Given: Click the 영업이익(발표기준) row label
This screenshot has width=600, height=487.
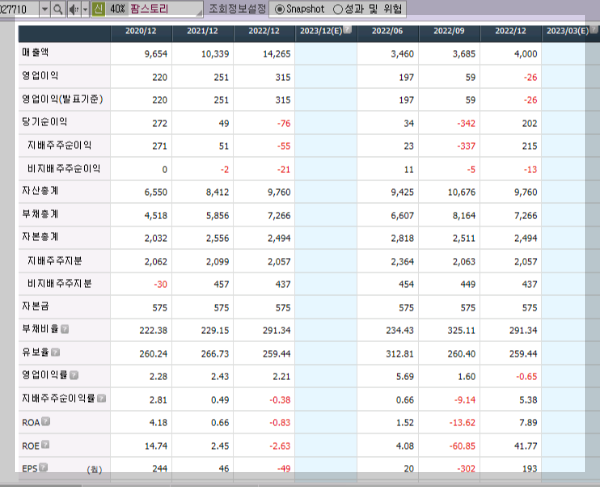Looking at the screenshot, I should coord(62,99).
